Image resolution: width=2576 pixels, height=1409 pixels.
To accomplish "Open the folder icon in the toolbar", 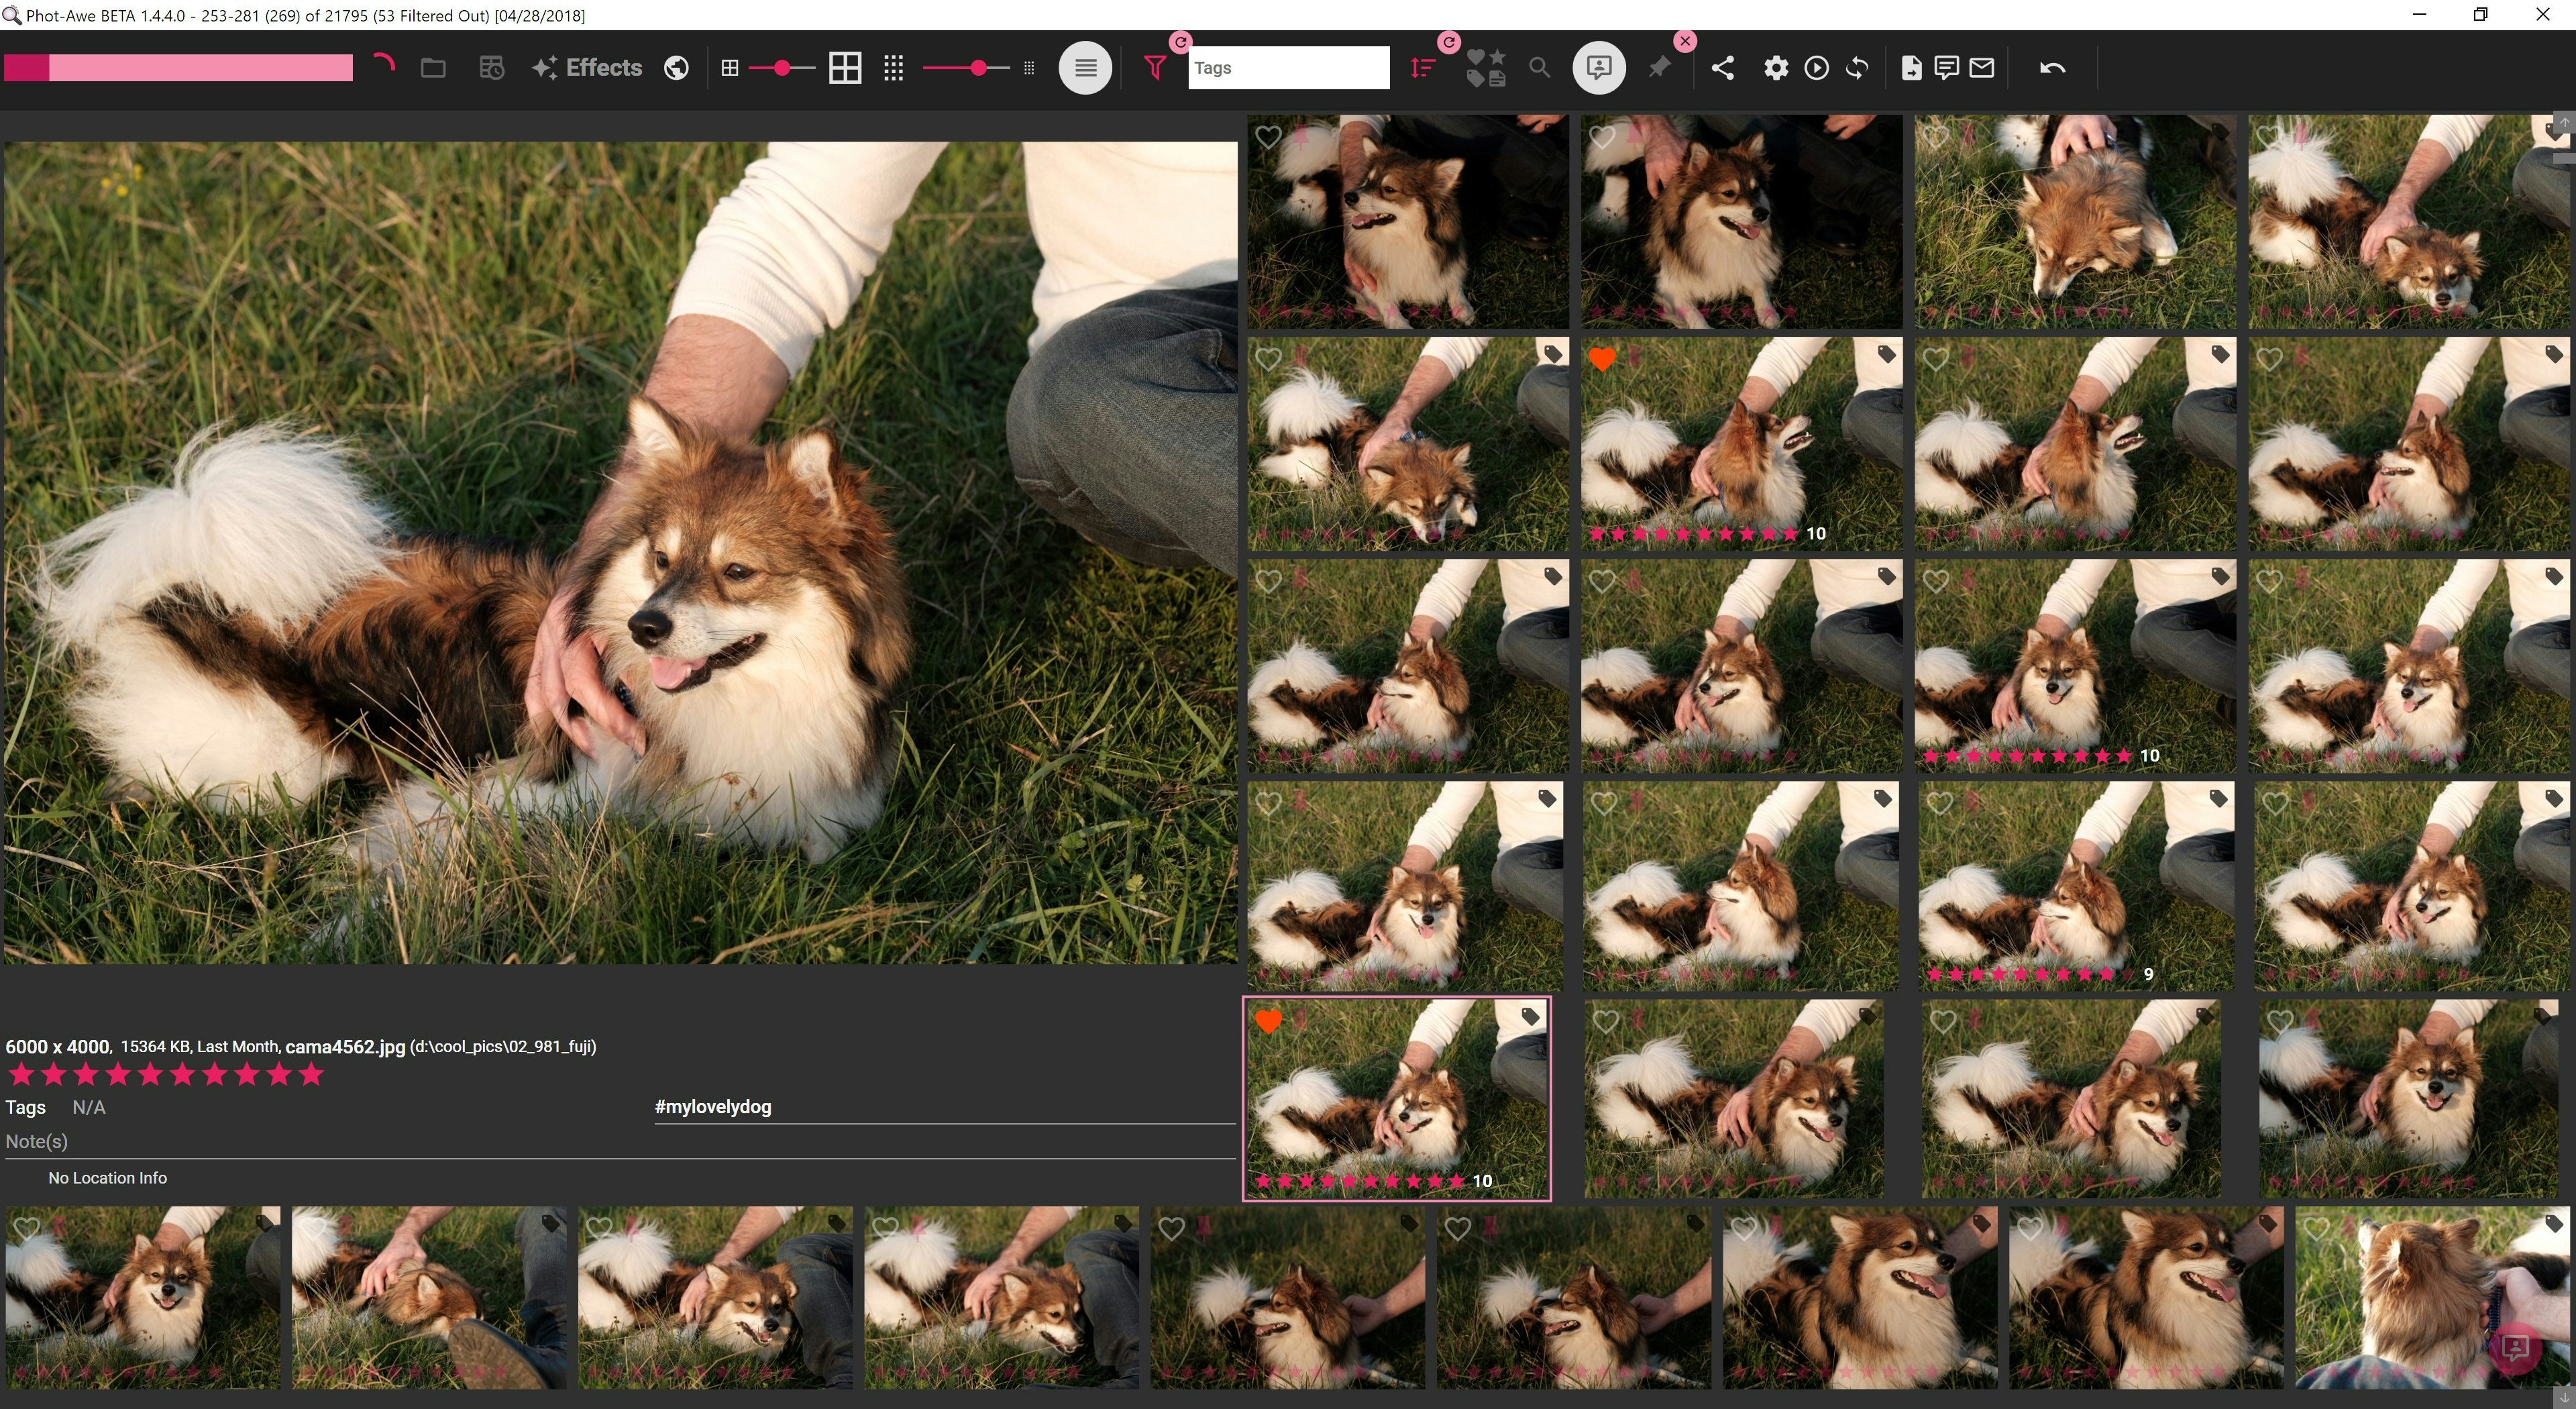I will (x=433, y=68).
